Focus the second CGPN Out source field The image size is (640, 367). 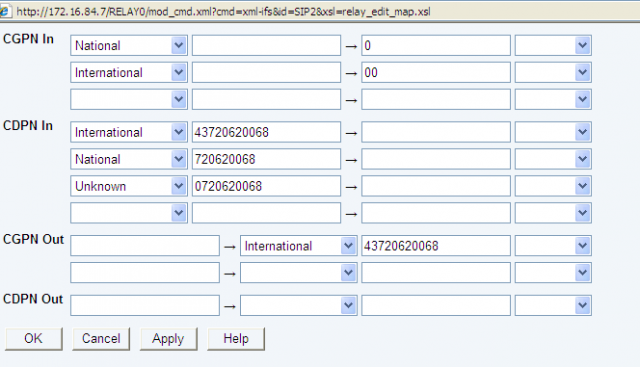pyautogui.click(x=145, y=273)
